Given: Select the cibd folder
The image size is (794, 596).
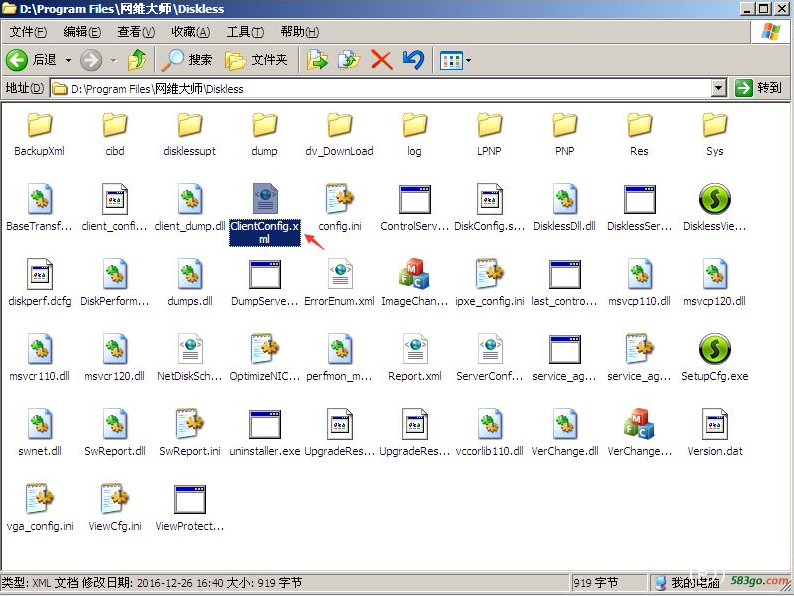Looking at the screenshot, I should [115, 135].
